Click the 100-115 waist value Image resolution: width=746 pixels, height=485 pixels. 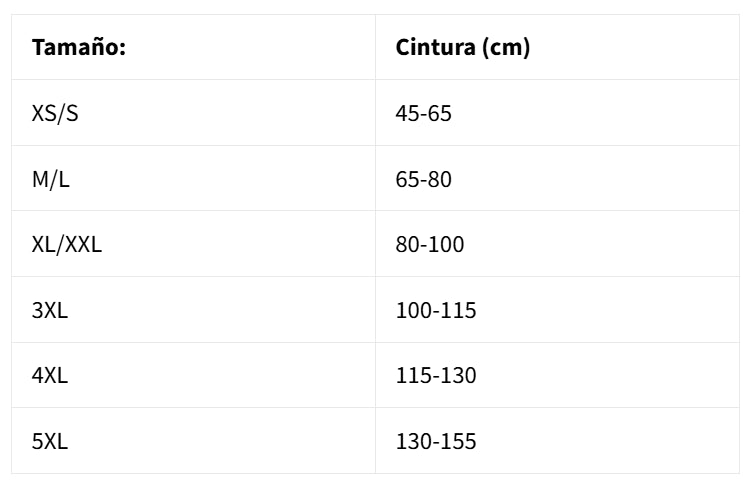tap(436, 311)
